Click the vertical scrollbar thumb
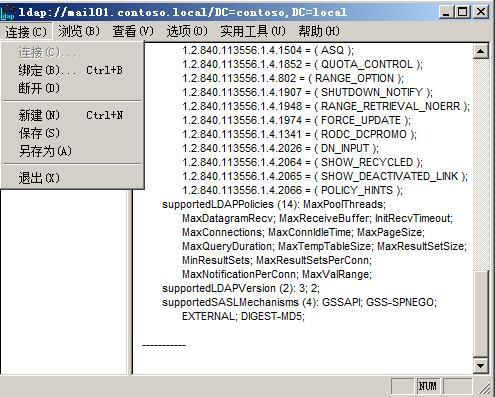The image size is (495, 397). (x=480, y=314)
